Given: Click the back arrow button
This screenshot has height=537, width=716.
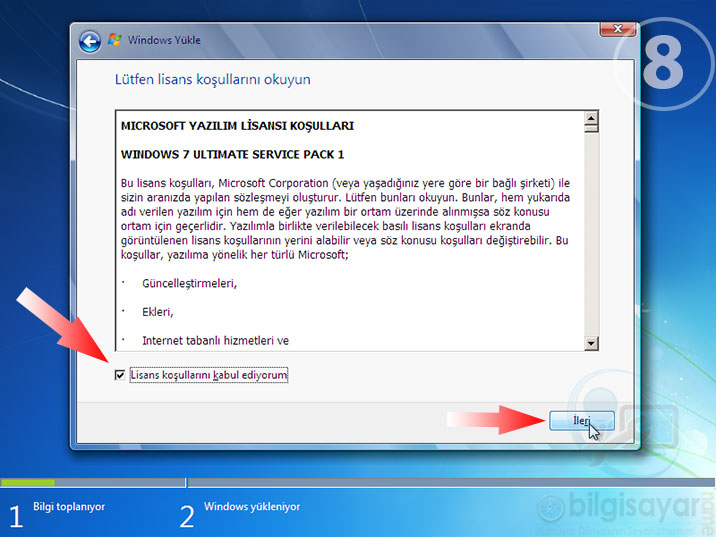Looking at the screenshot, I should (x=90, y=42).
